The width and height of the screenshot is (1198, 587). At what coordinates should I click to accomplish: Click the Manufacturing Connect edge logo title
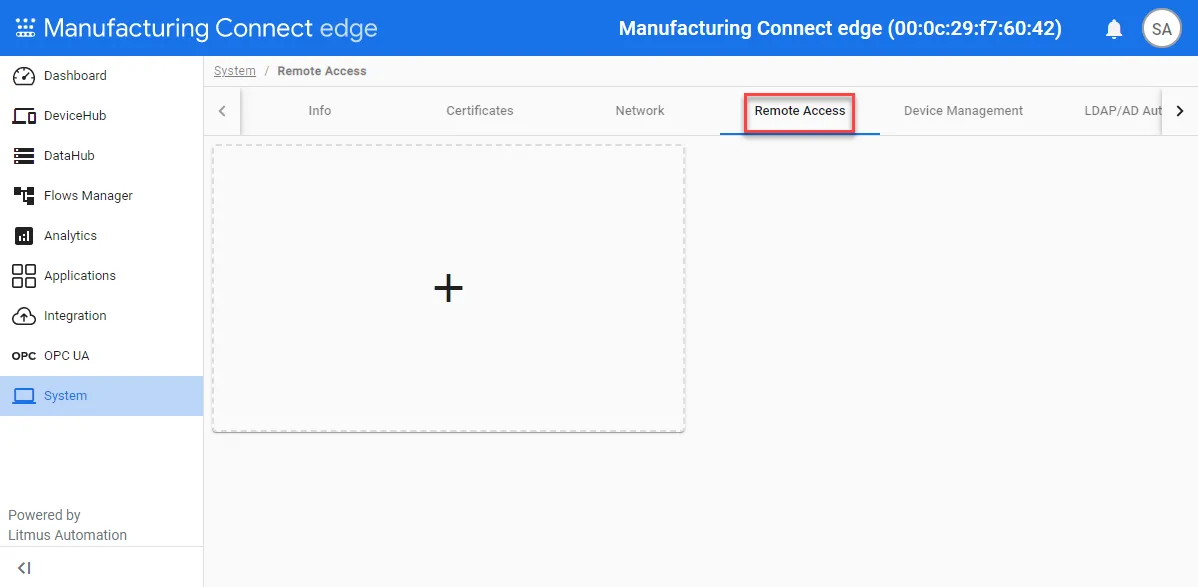pos(211,28)
